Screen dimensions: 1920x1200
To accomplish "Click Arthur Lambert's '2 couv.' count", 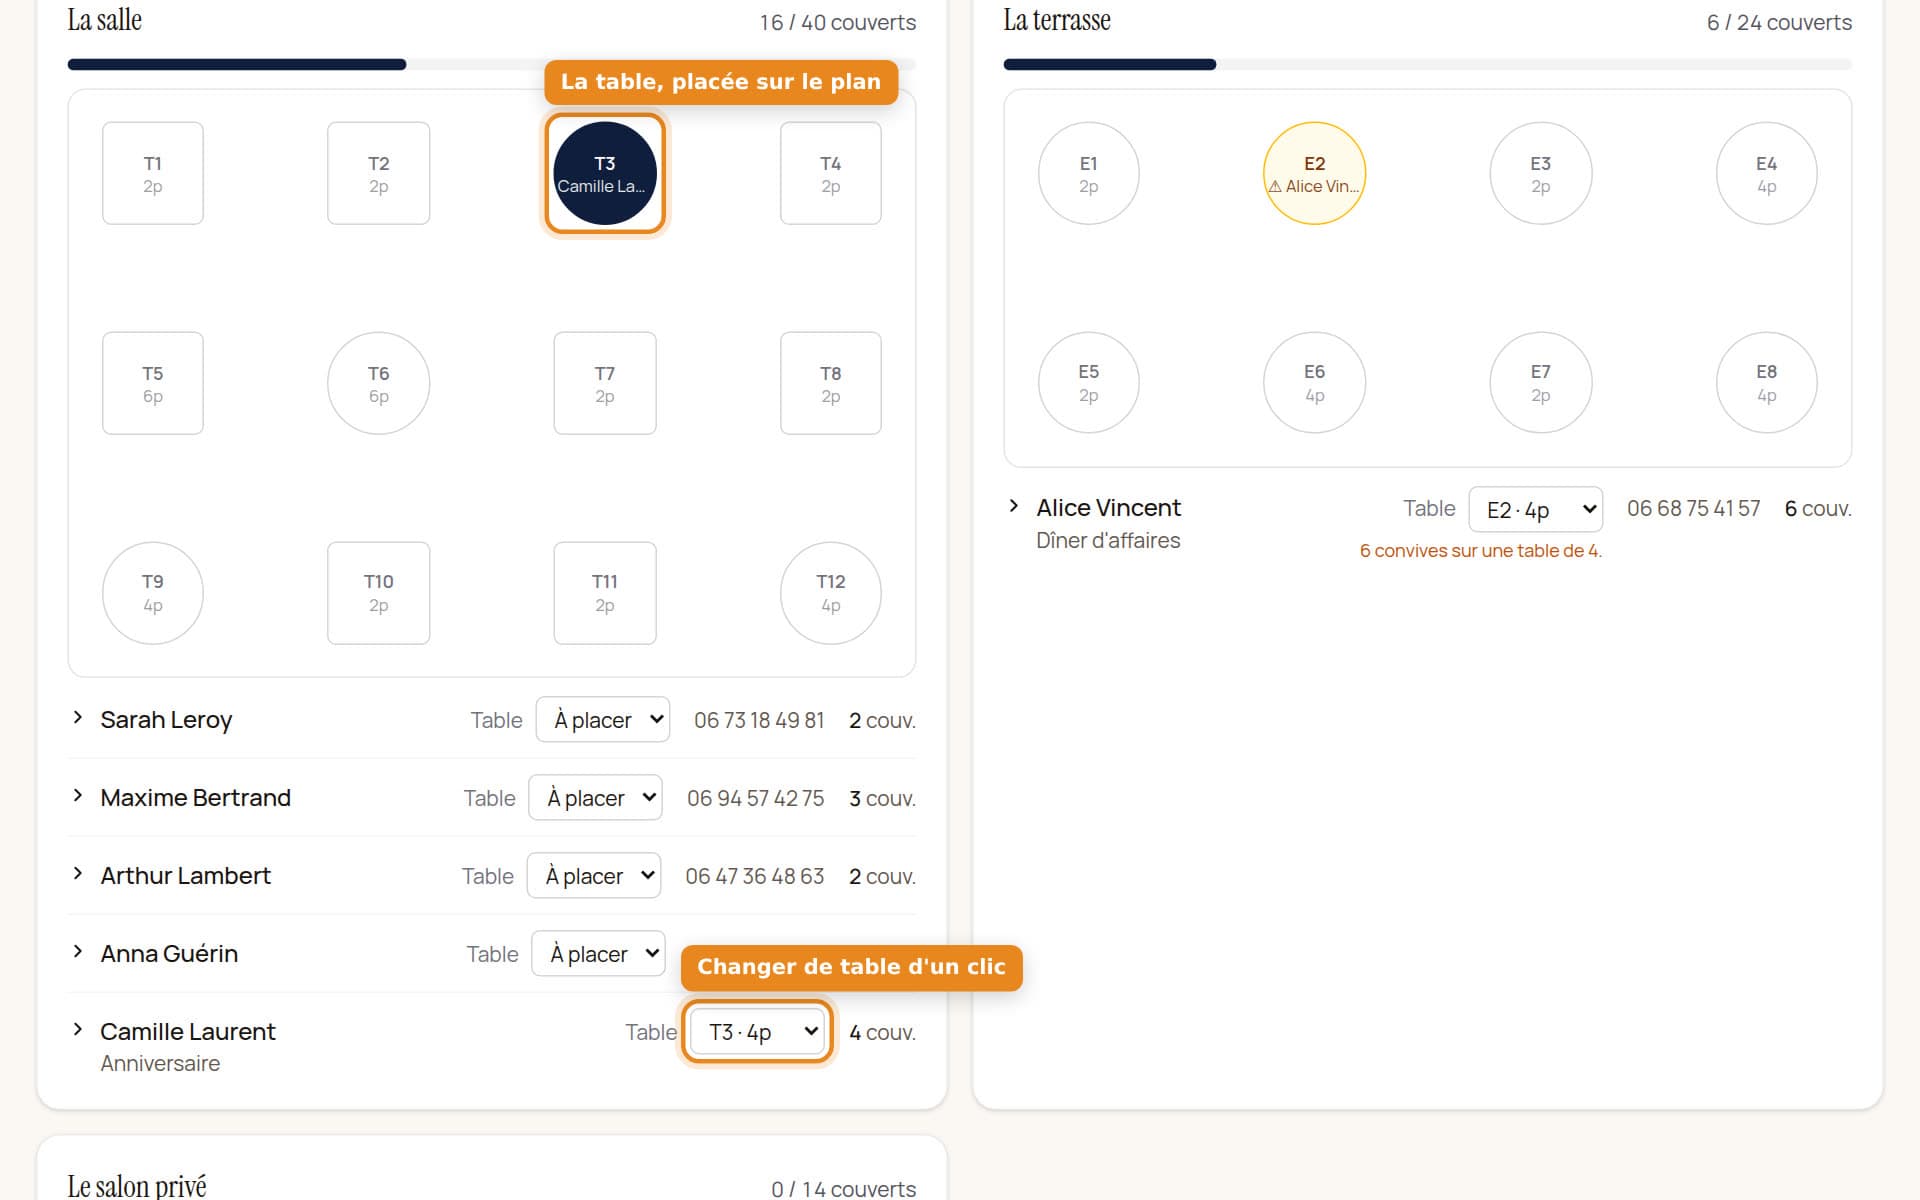I will tap(883, 876).
